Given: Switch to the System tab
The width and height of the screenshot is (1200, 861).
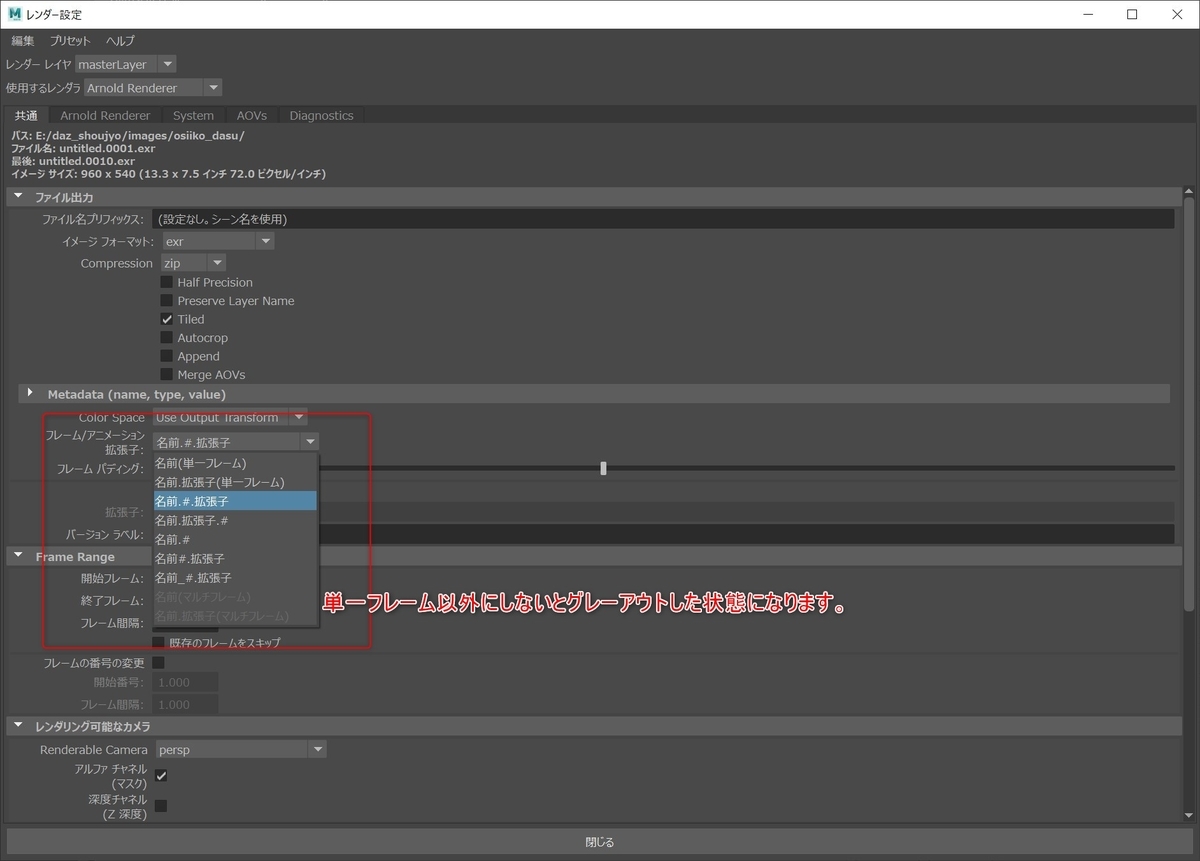Looking at the screenshot, I should click(193, 116).
